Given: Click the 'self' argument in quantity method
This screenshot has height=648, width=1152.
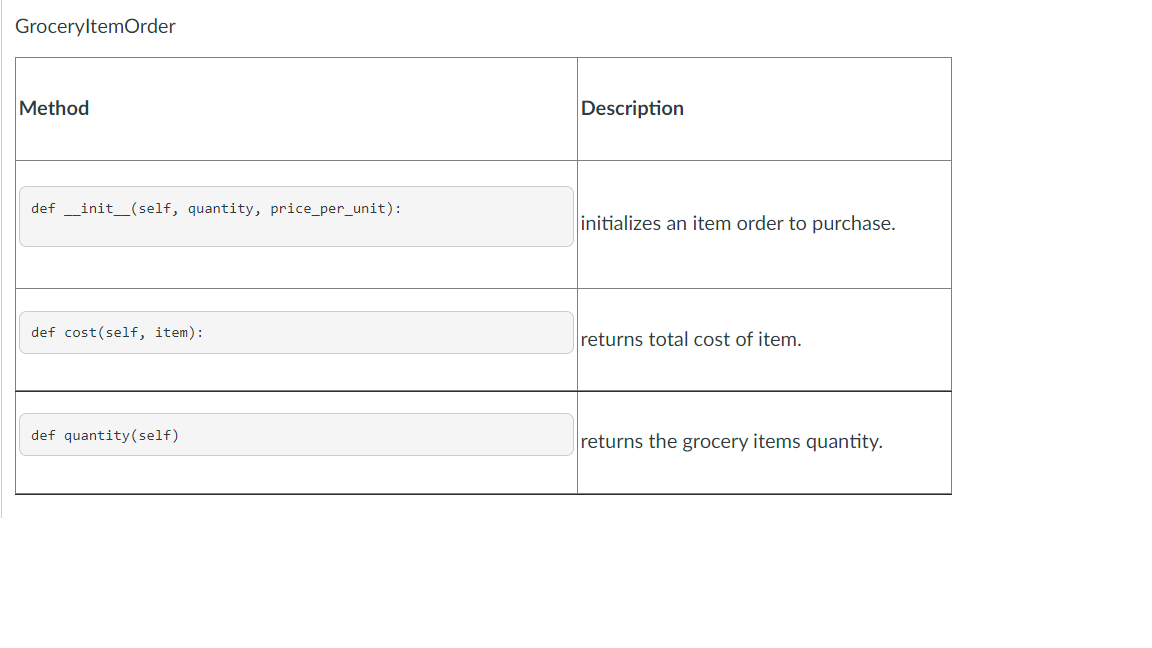Looking at the screenshot, I should pos(154,436).
